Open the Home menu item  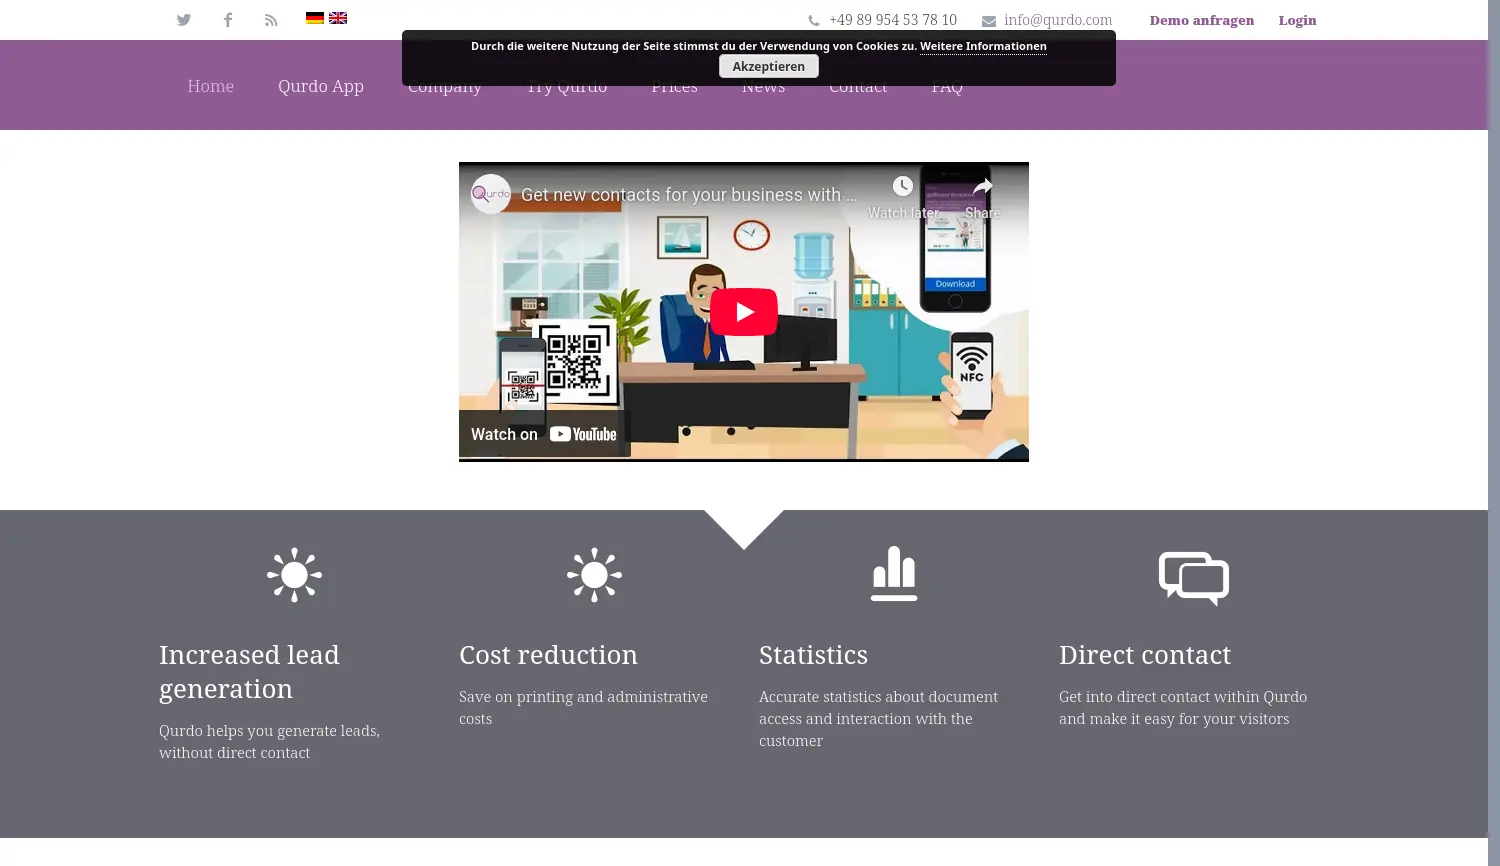[211, 86]
